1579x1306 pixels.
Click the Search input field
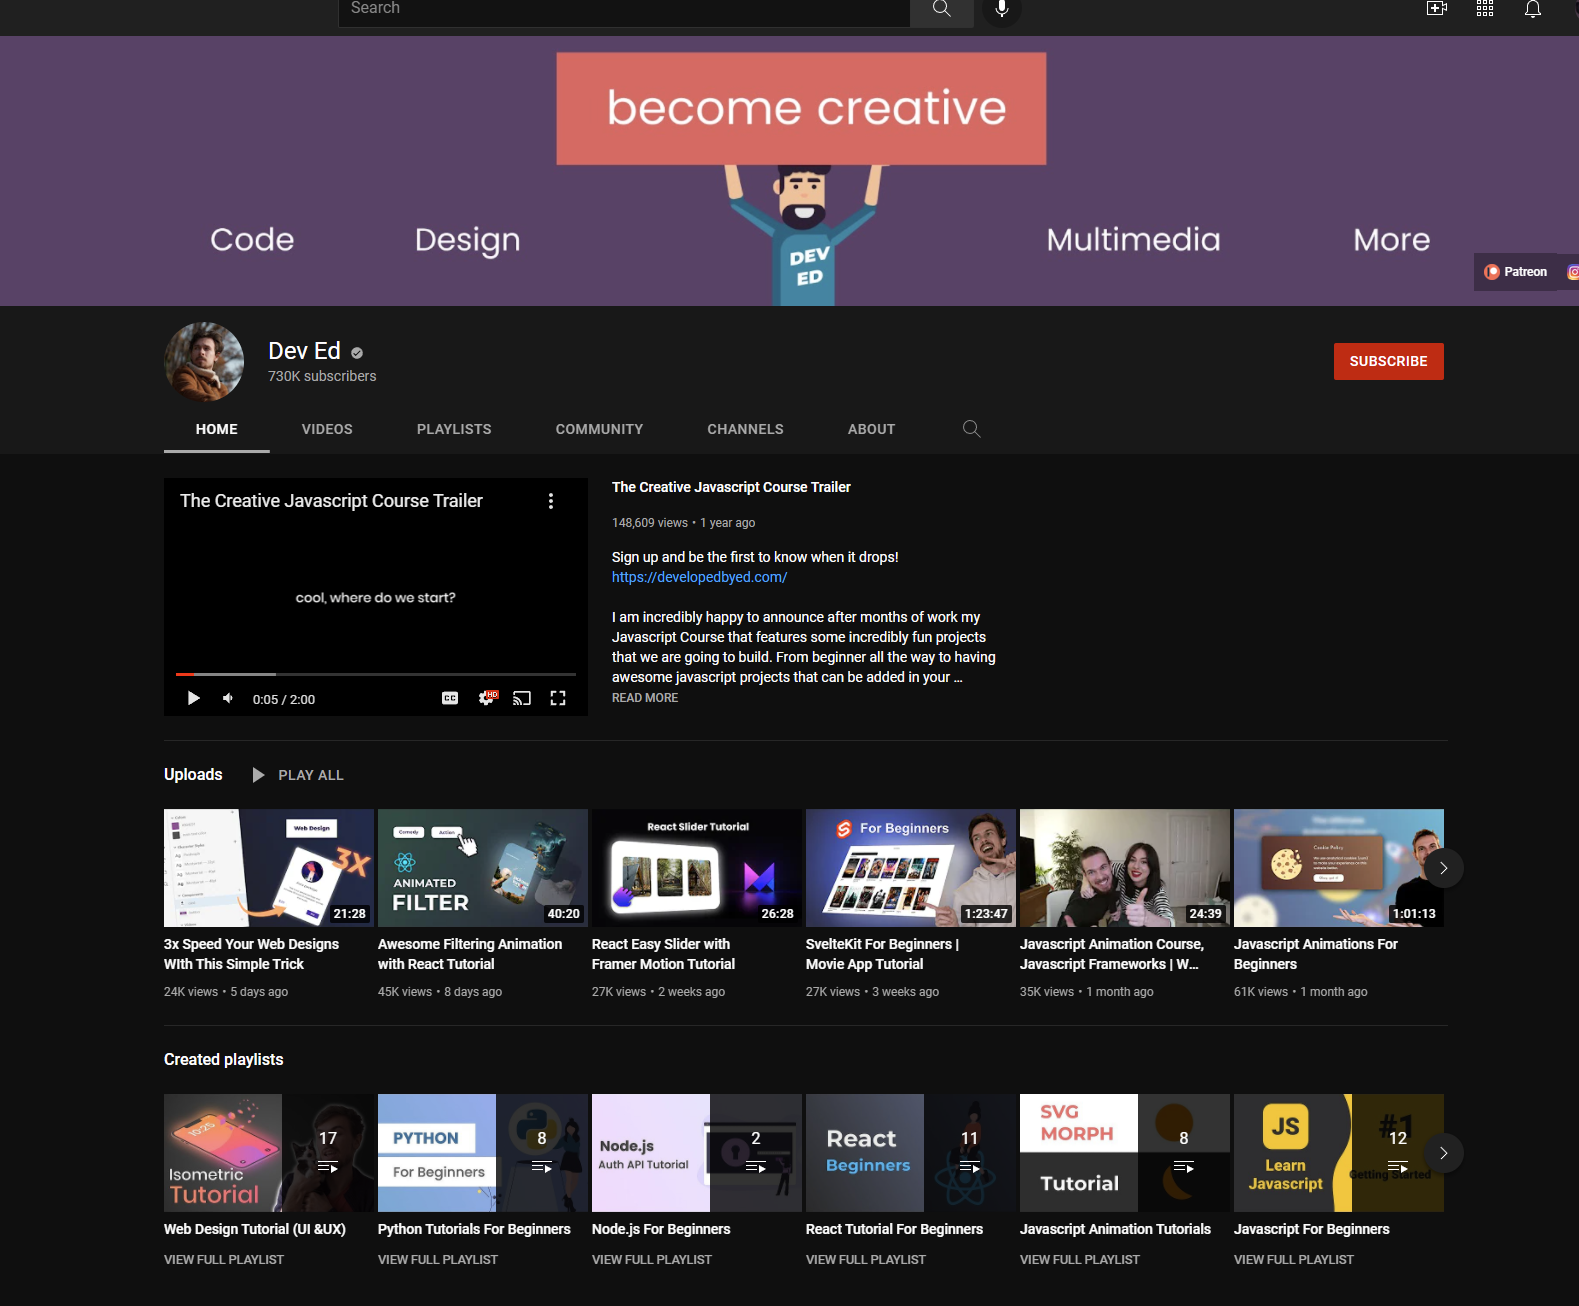pyautogui.click(x=624, y=9)
